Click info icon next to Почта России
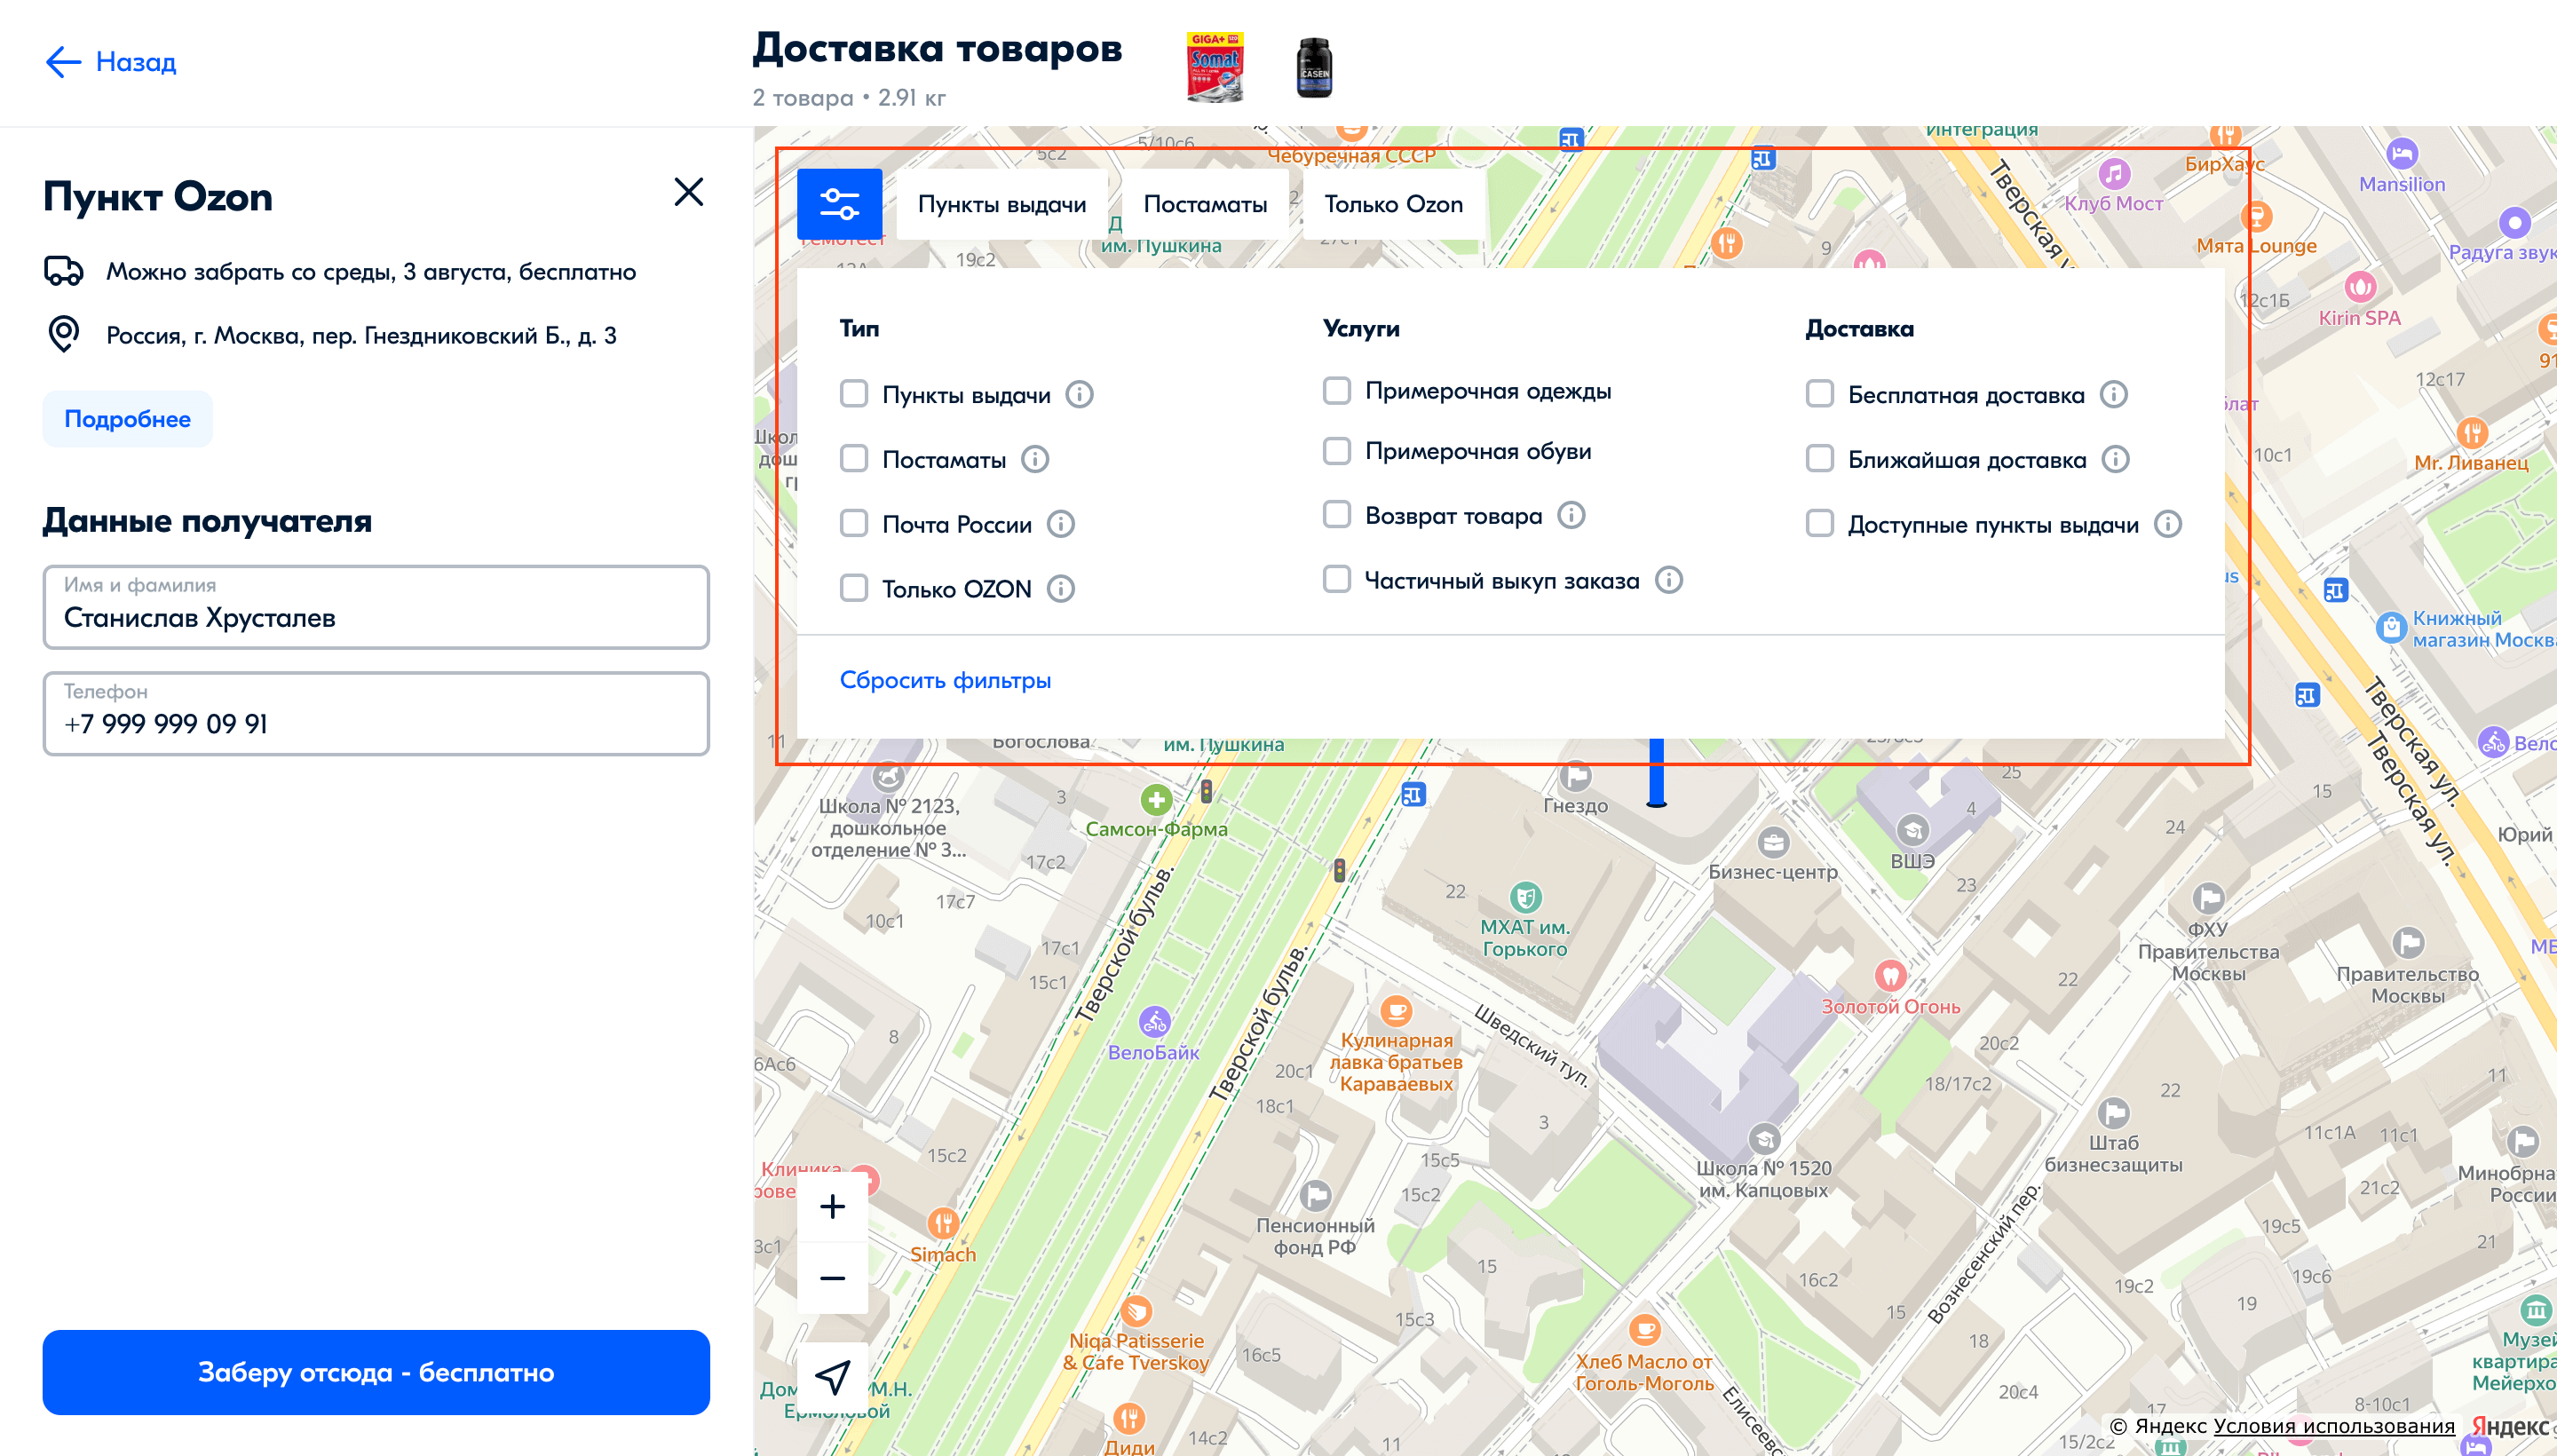The height and width of the screenshot is (1456, 2557). pos(1061,524)
